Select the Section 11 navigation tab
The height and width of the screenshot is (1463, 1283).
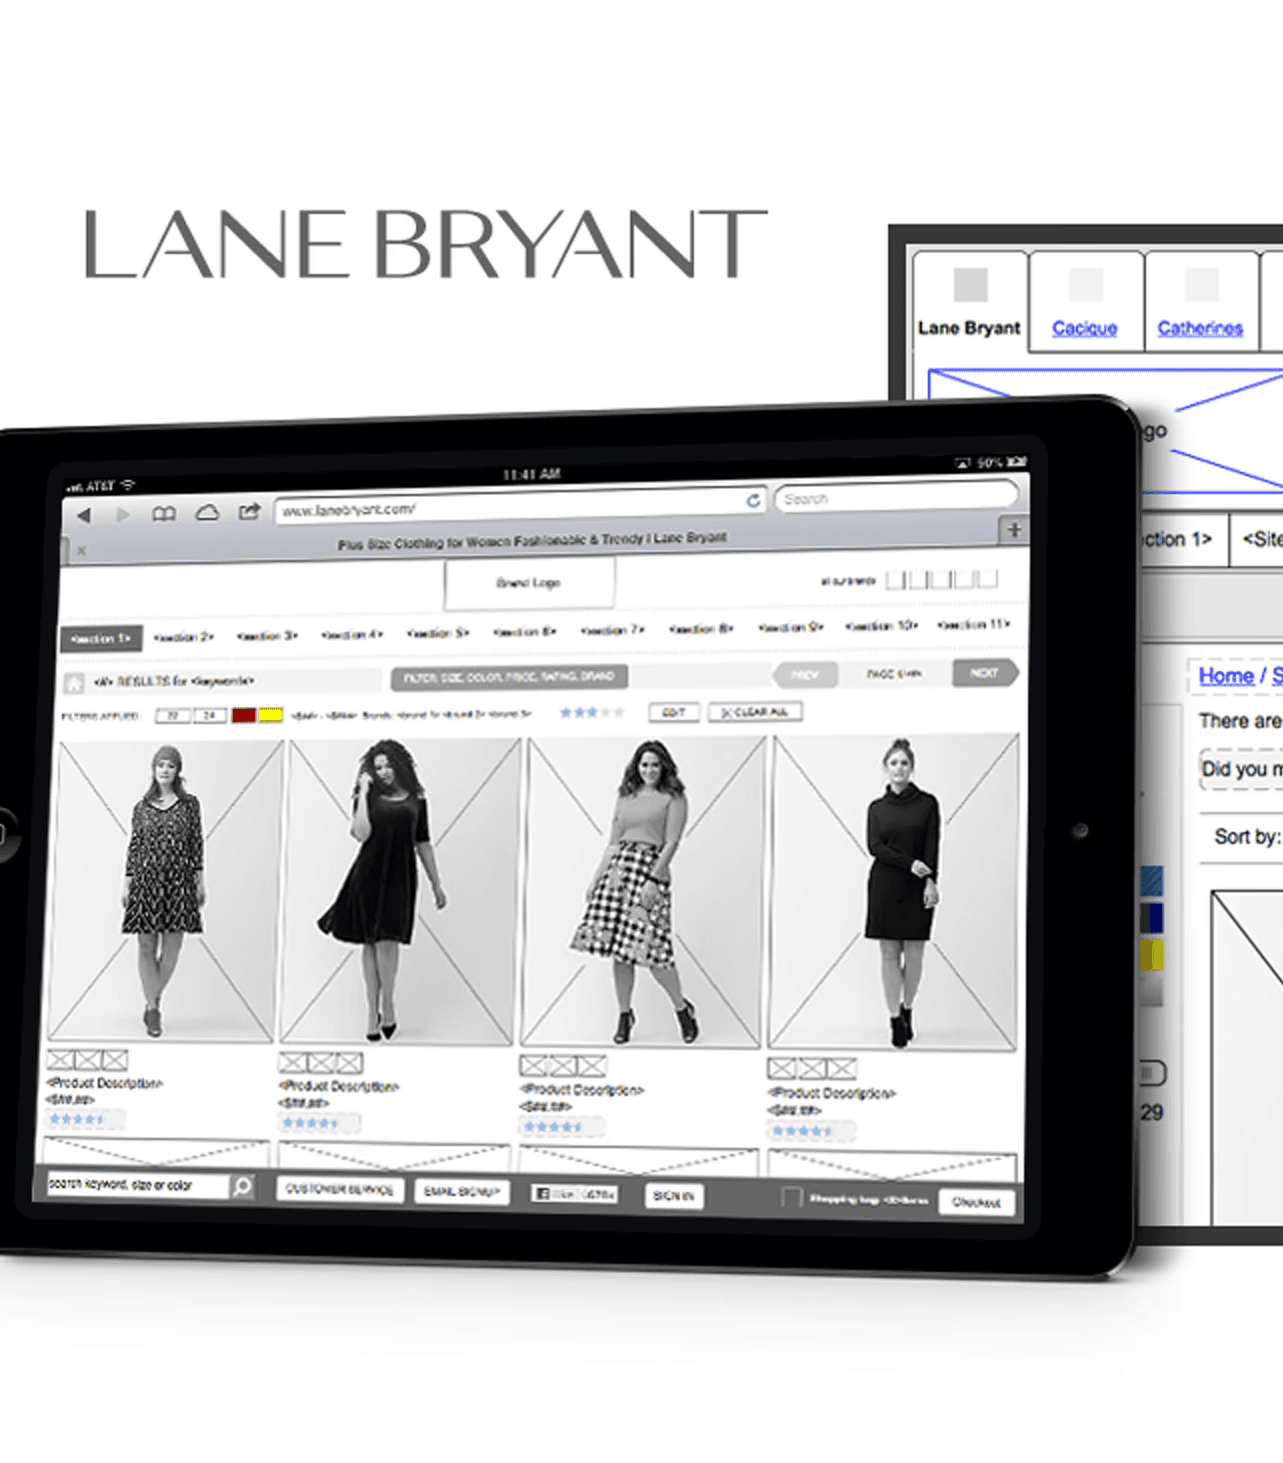[973, 624]
